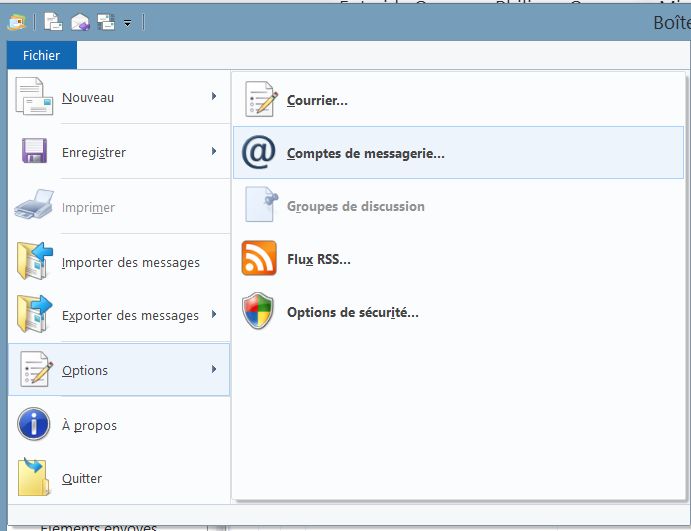
Task: Click the Imprimer printer icon
Action: click(x=34, y=204)
